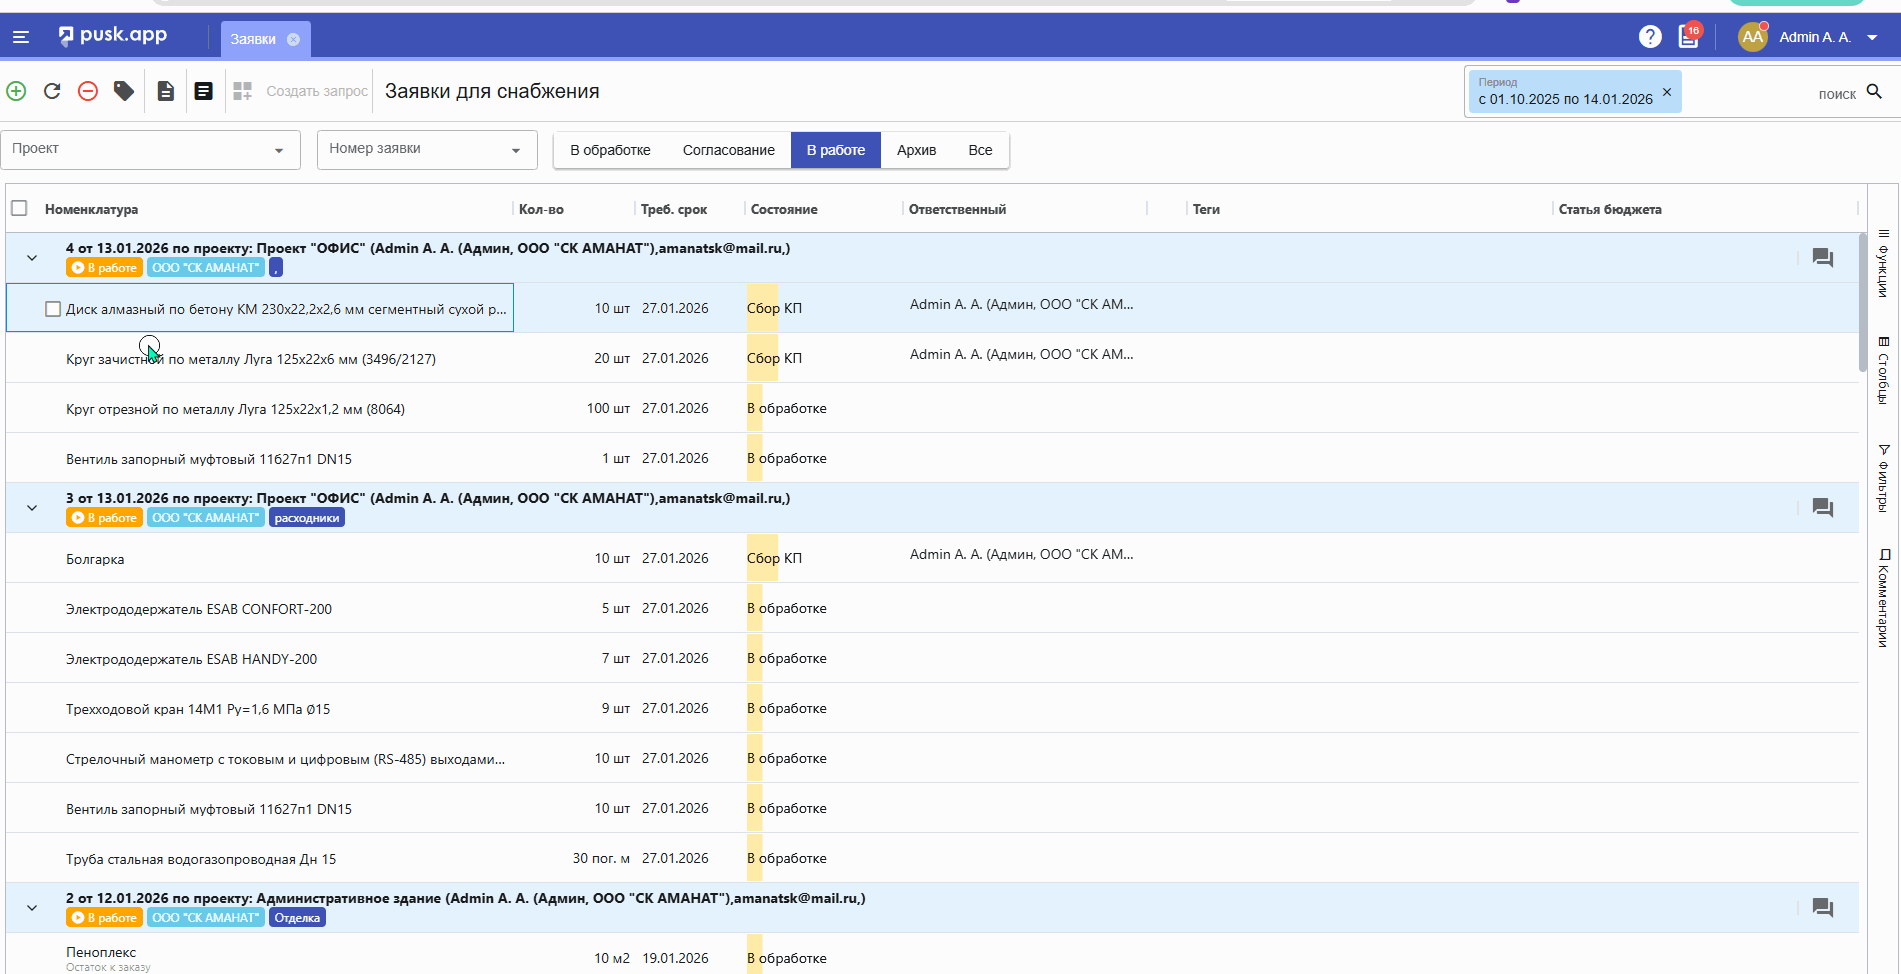Image resolution: width=1901 pixels, height=974 pixels.
Task: Open the Admin A. A. account menu
Action: 1815,37
